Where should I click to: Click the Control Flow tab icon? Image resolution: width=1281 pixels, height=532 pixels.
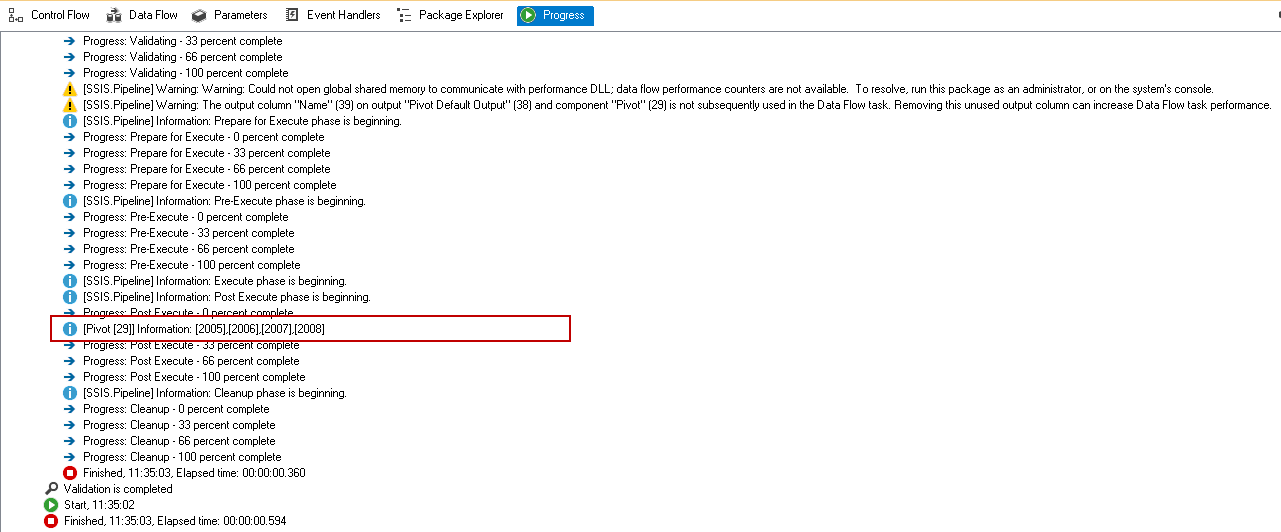(16, 15)
